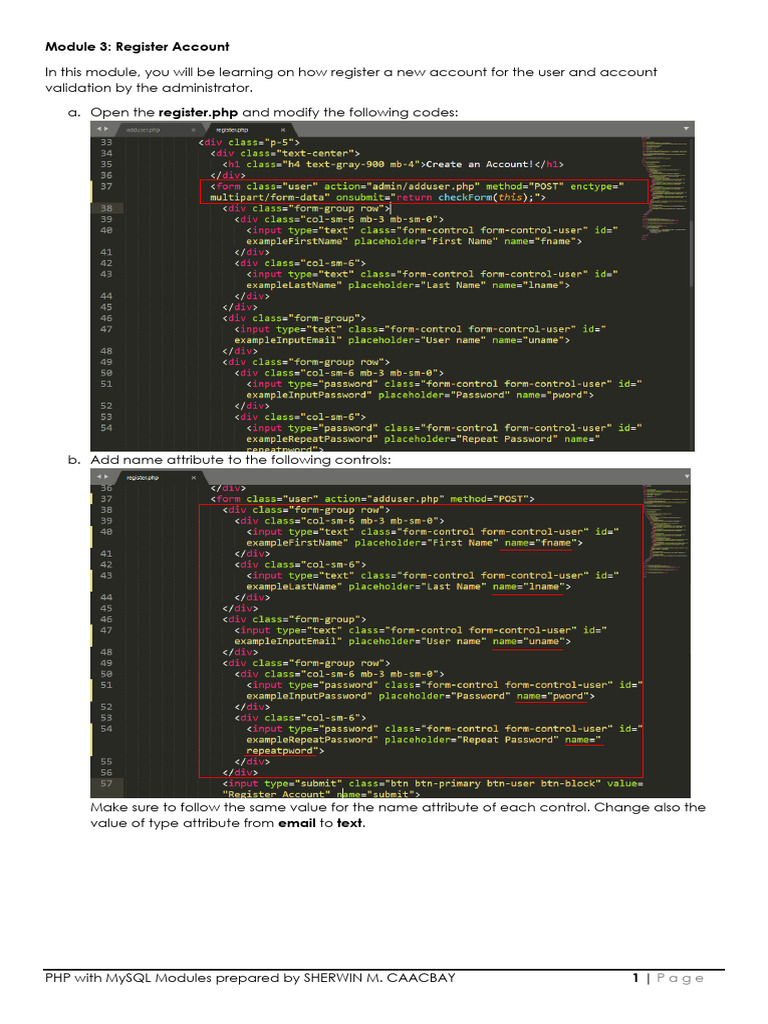Close register.php tab in step a editor
The image size is (768, 1024).
[x=283, y=130]
